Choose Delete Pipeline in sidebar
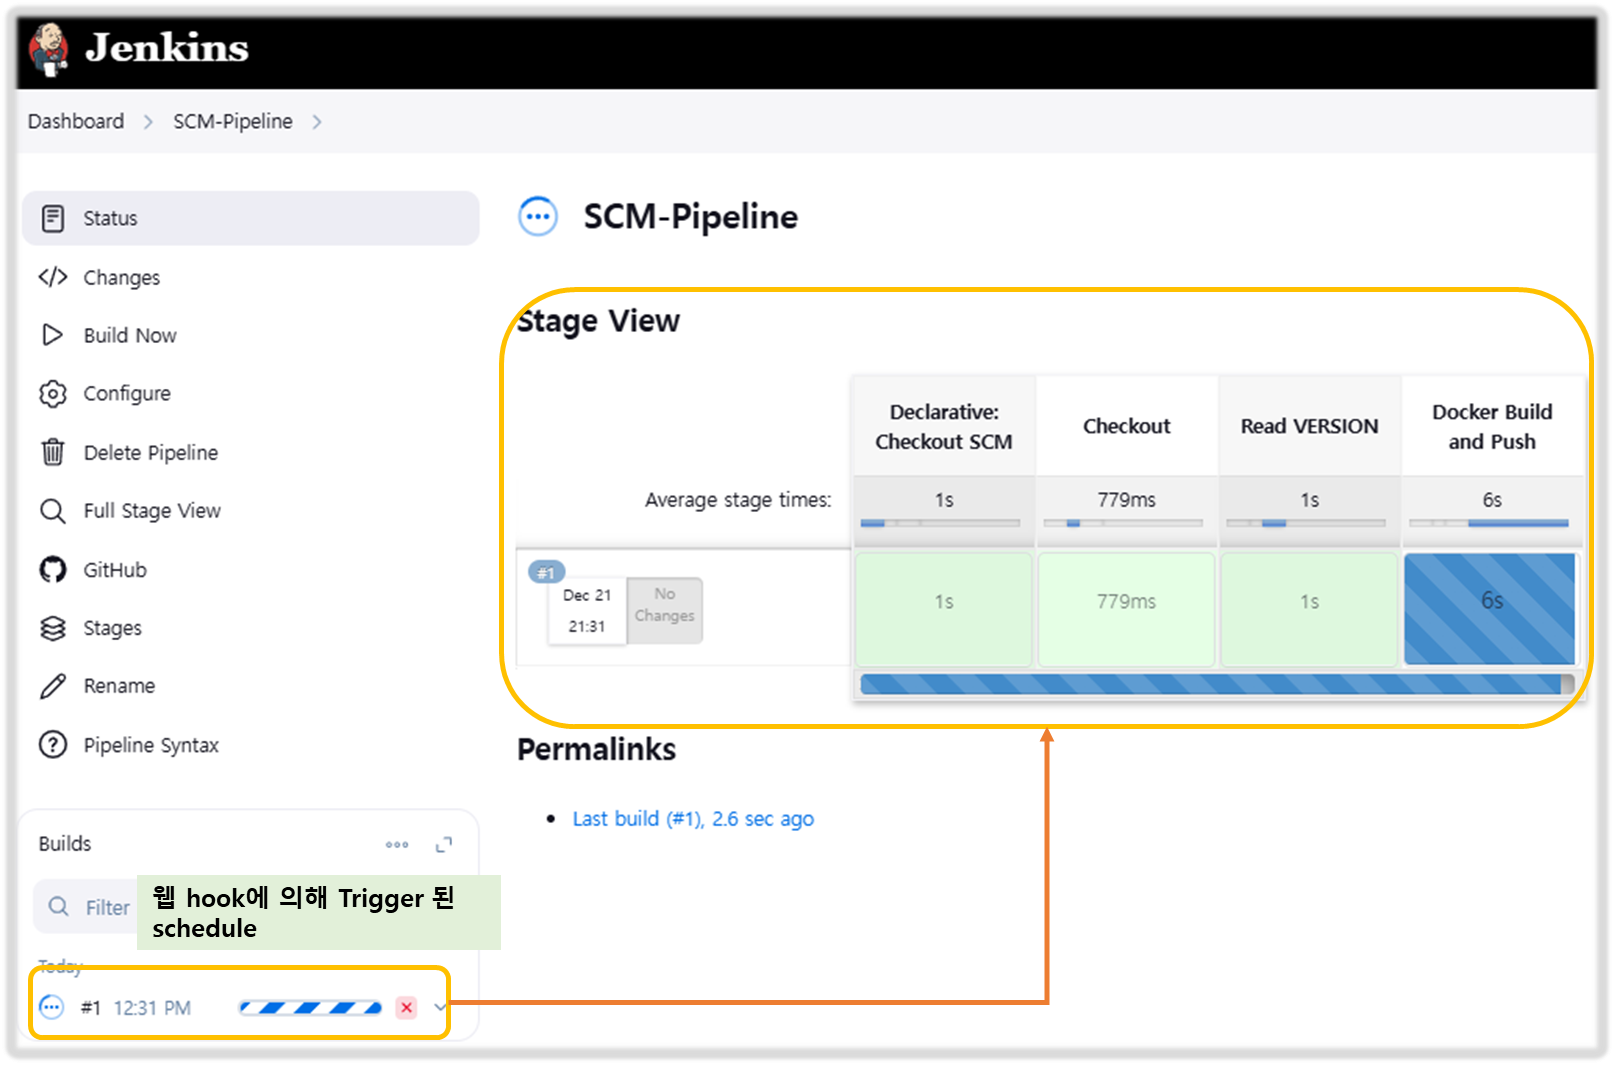 coord(151,453)
